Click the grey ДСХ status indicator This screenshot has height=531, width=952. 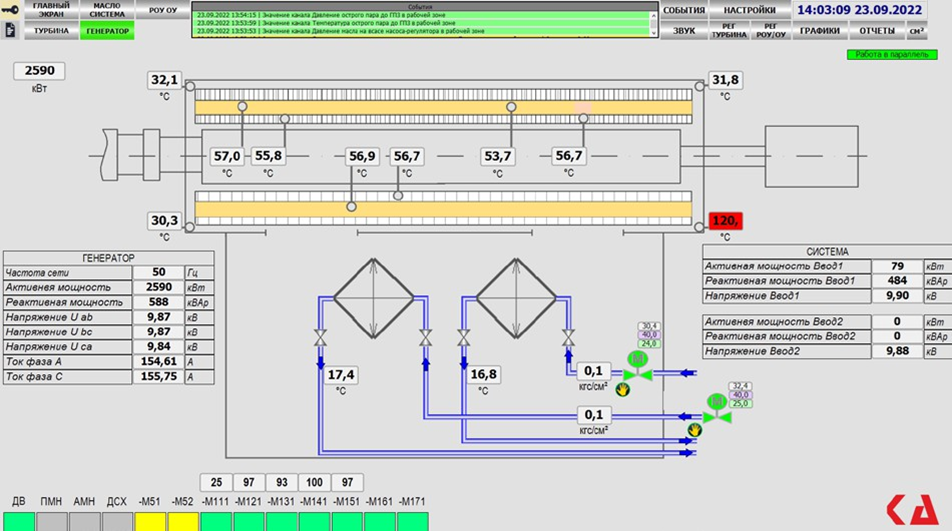click(117, 522)
